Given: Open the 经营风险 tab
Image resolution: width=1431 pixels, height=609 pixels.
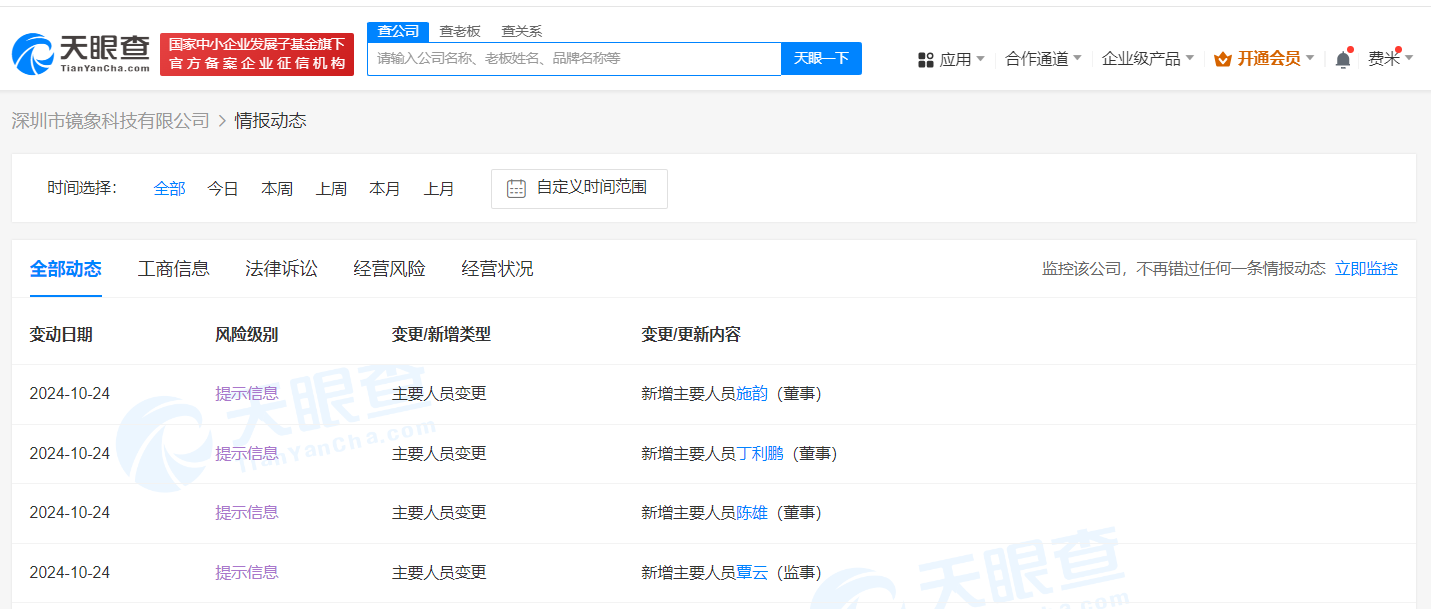Looking at the screenshot, I should 389,269.
